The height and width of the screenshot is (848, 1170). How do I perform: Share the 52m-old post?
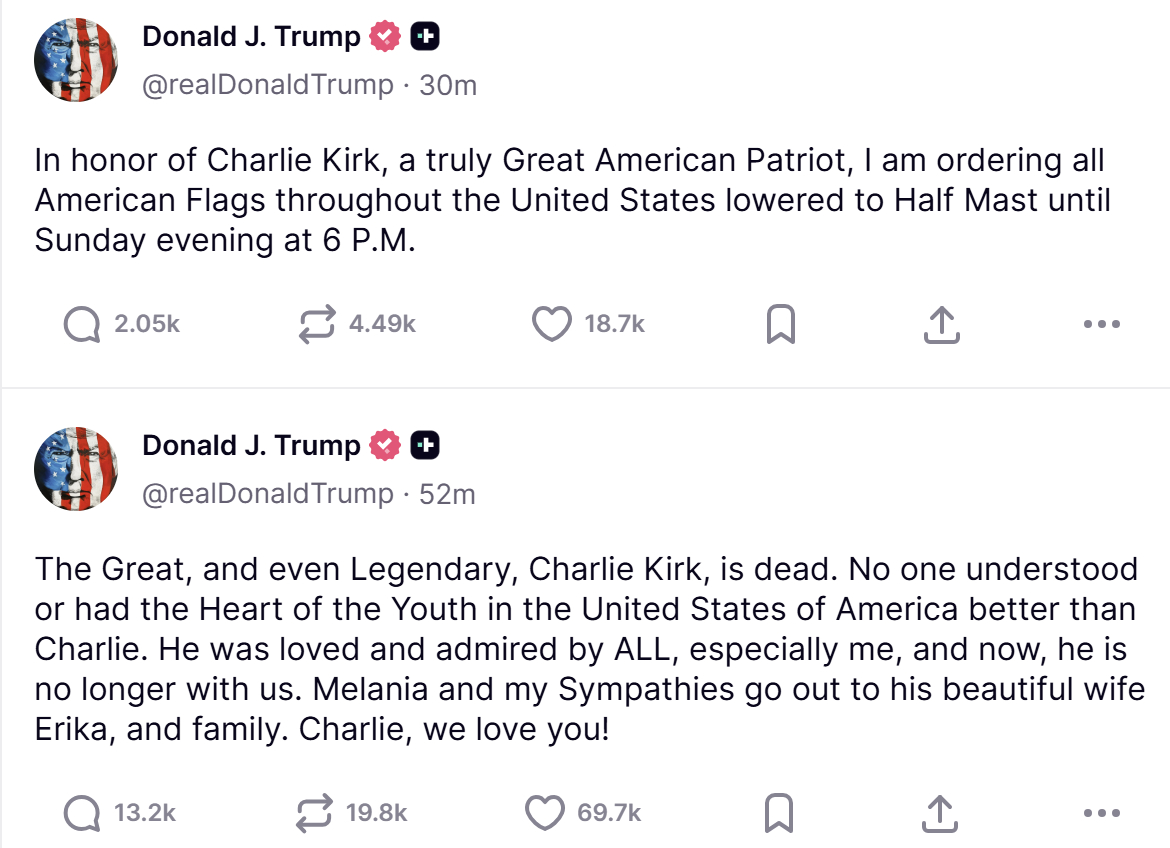point(938,814)
